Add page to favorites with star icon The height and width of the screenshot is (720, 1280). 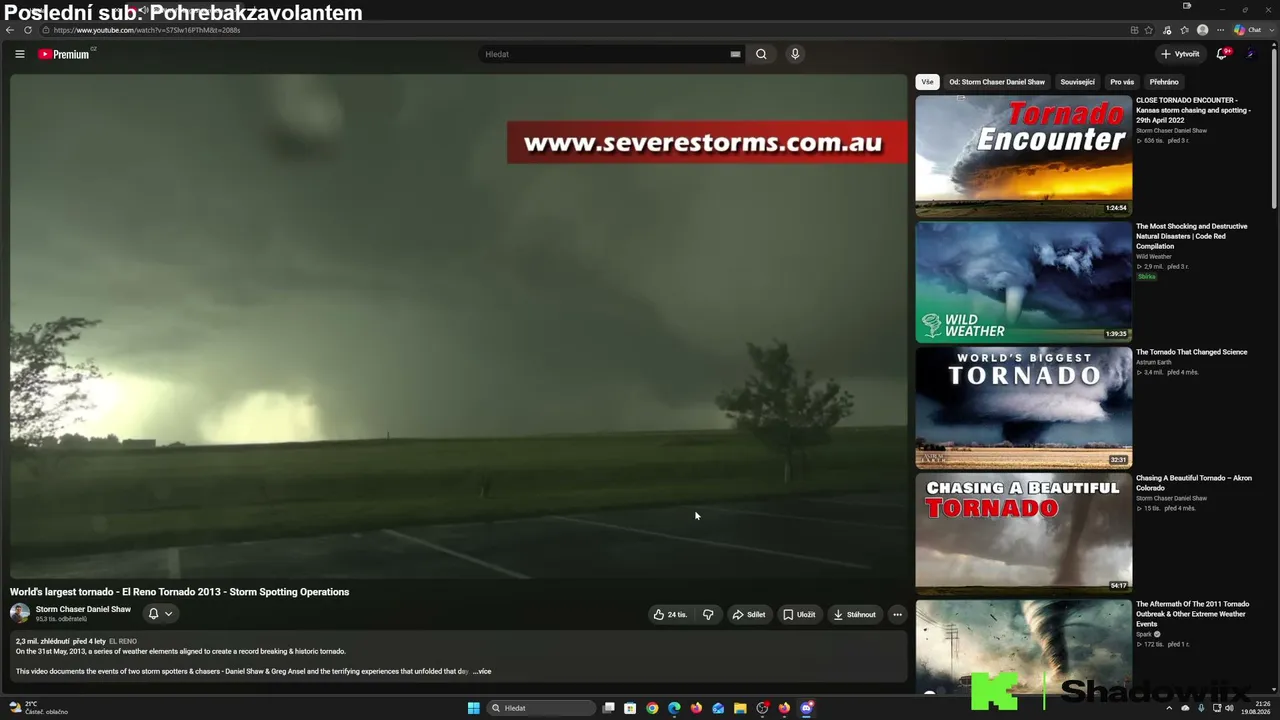click(1149, 30)
